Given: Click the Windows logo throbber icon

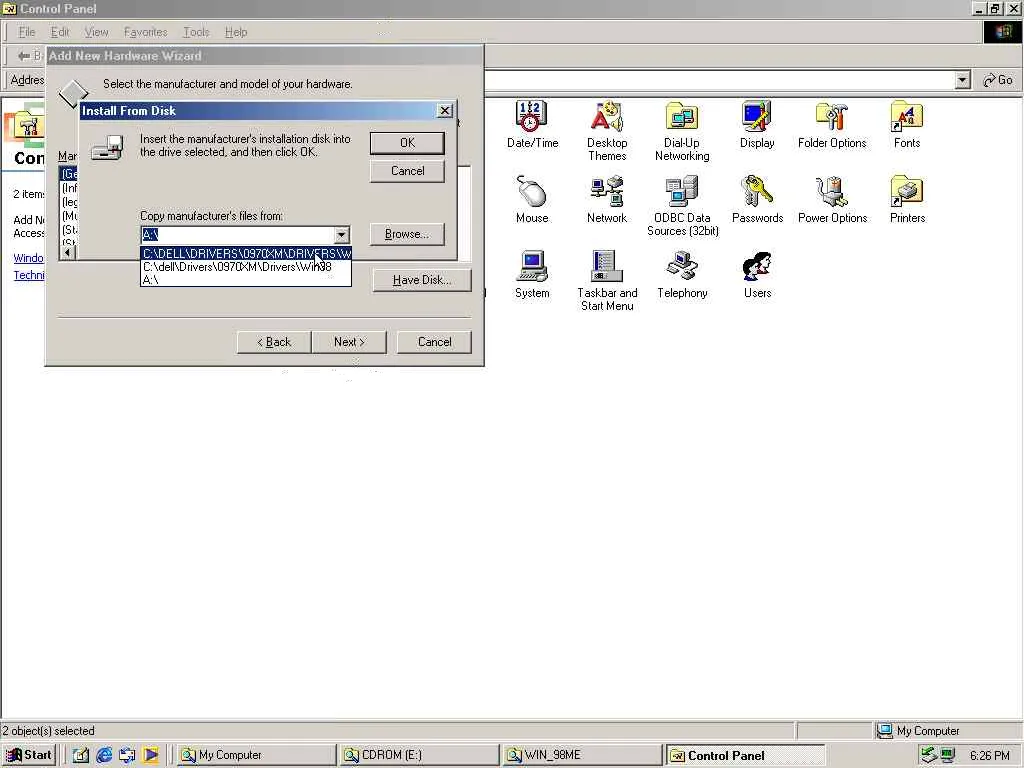Looking at the screenshot, I should pyautogui.click(x=1002, y=32).
